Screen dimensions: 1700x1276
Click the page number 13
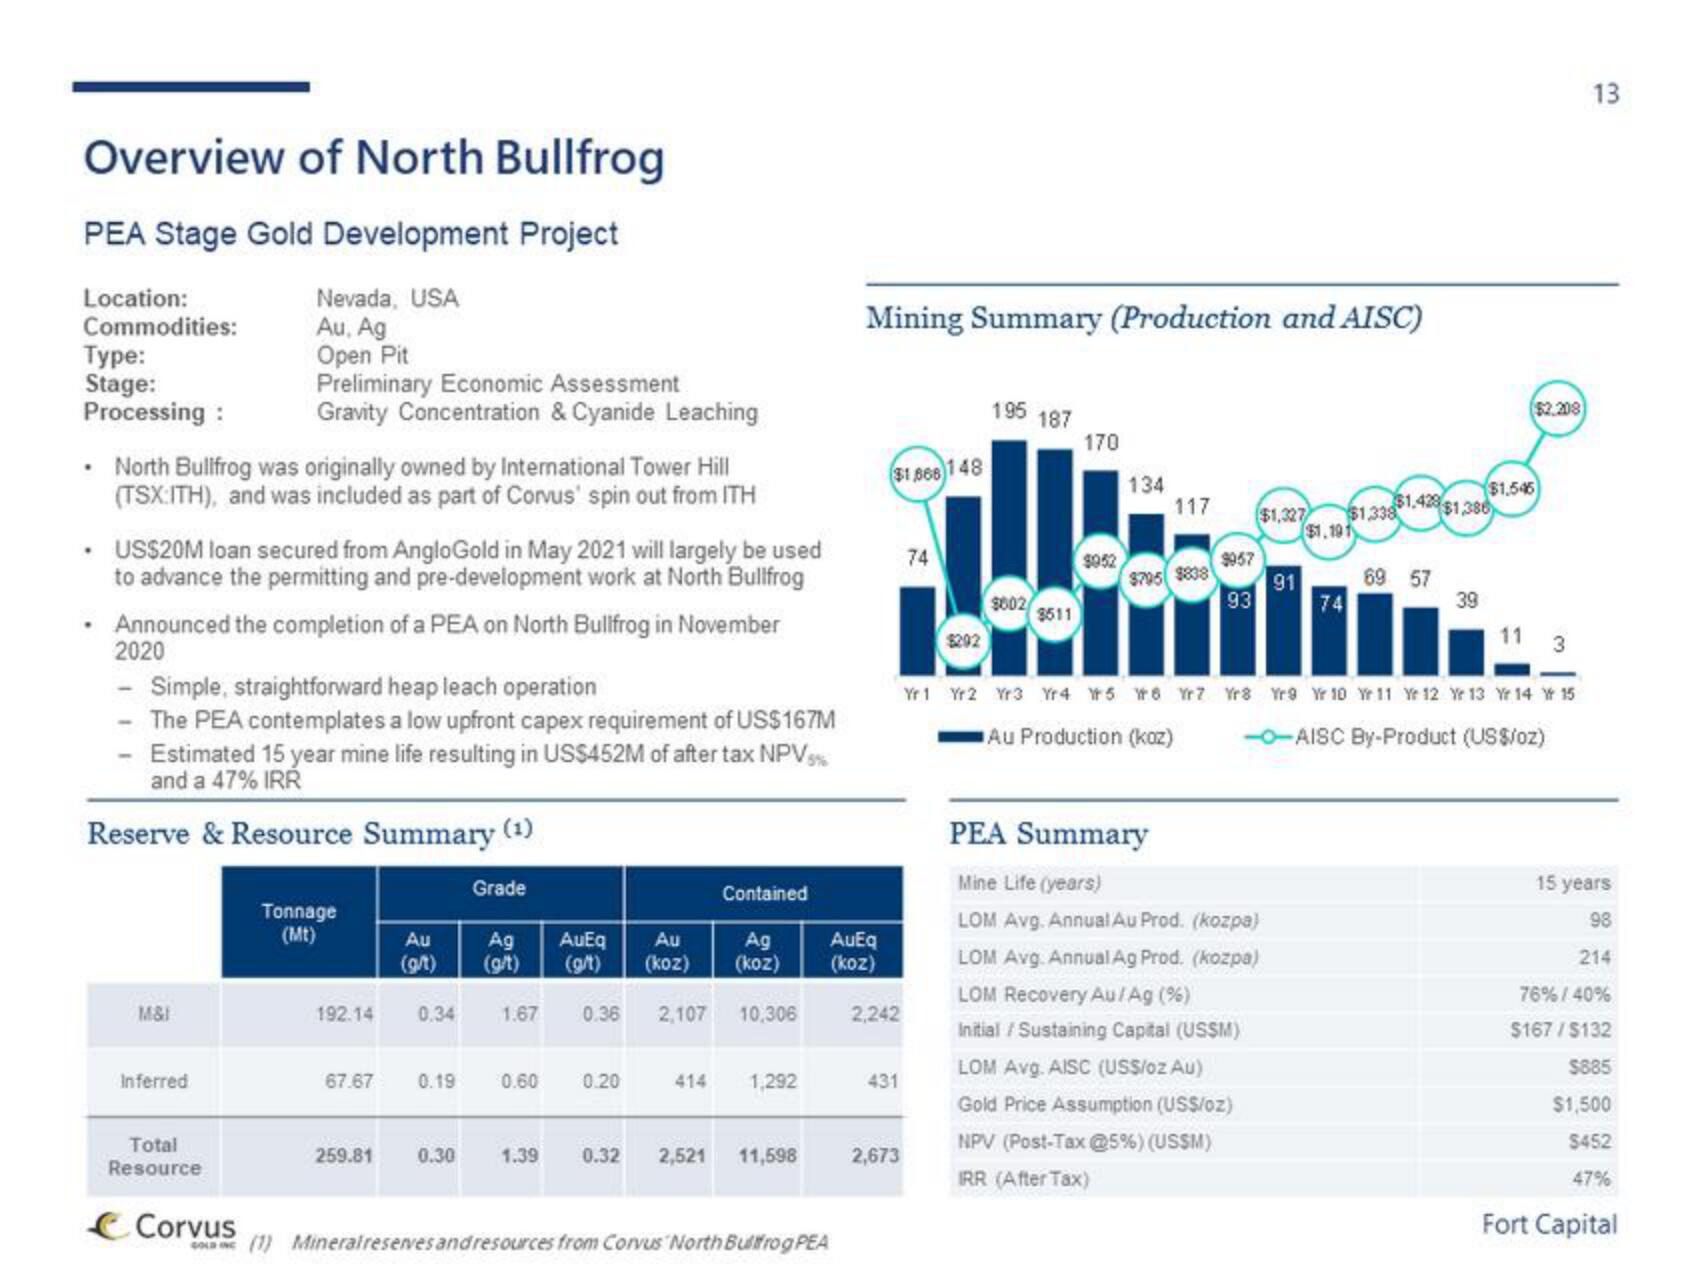click(x=1605, y=93)
